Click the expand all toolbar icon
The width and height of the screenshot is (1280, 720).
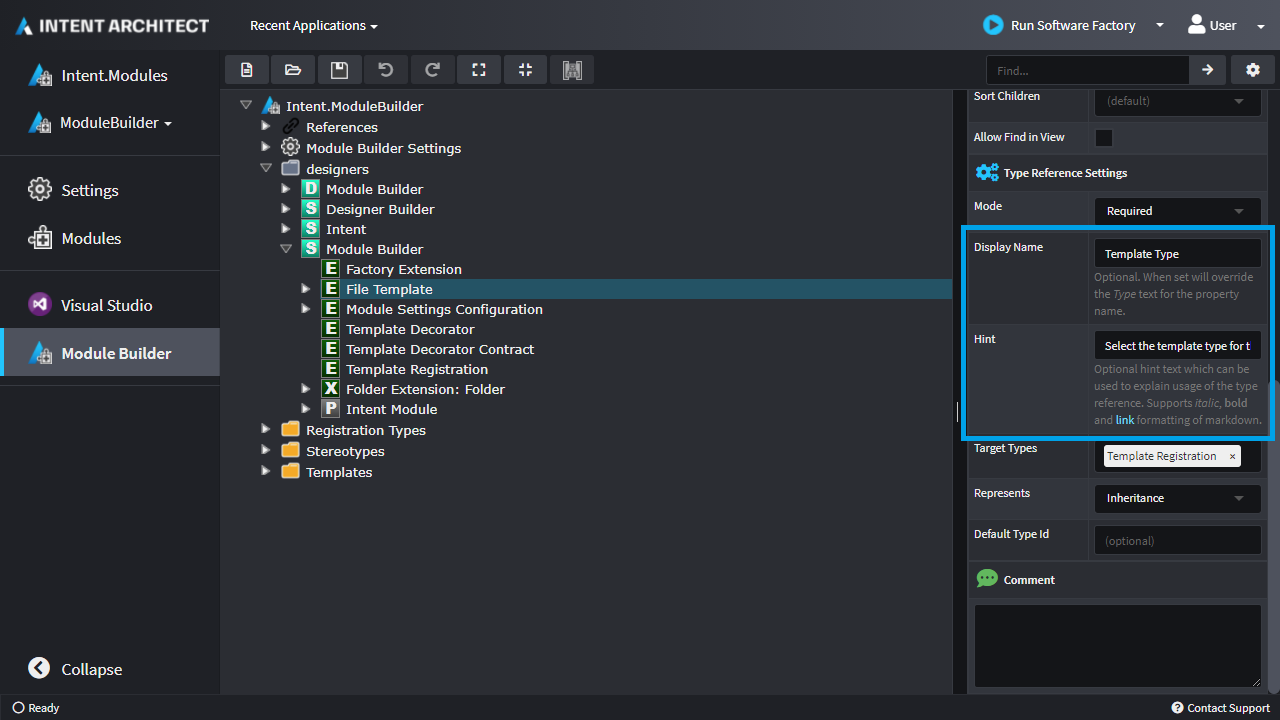tap(479, 70)
